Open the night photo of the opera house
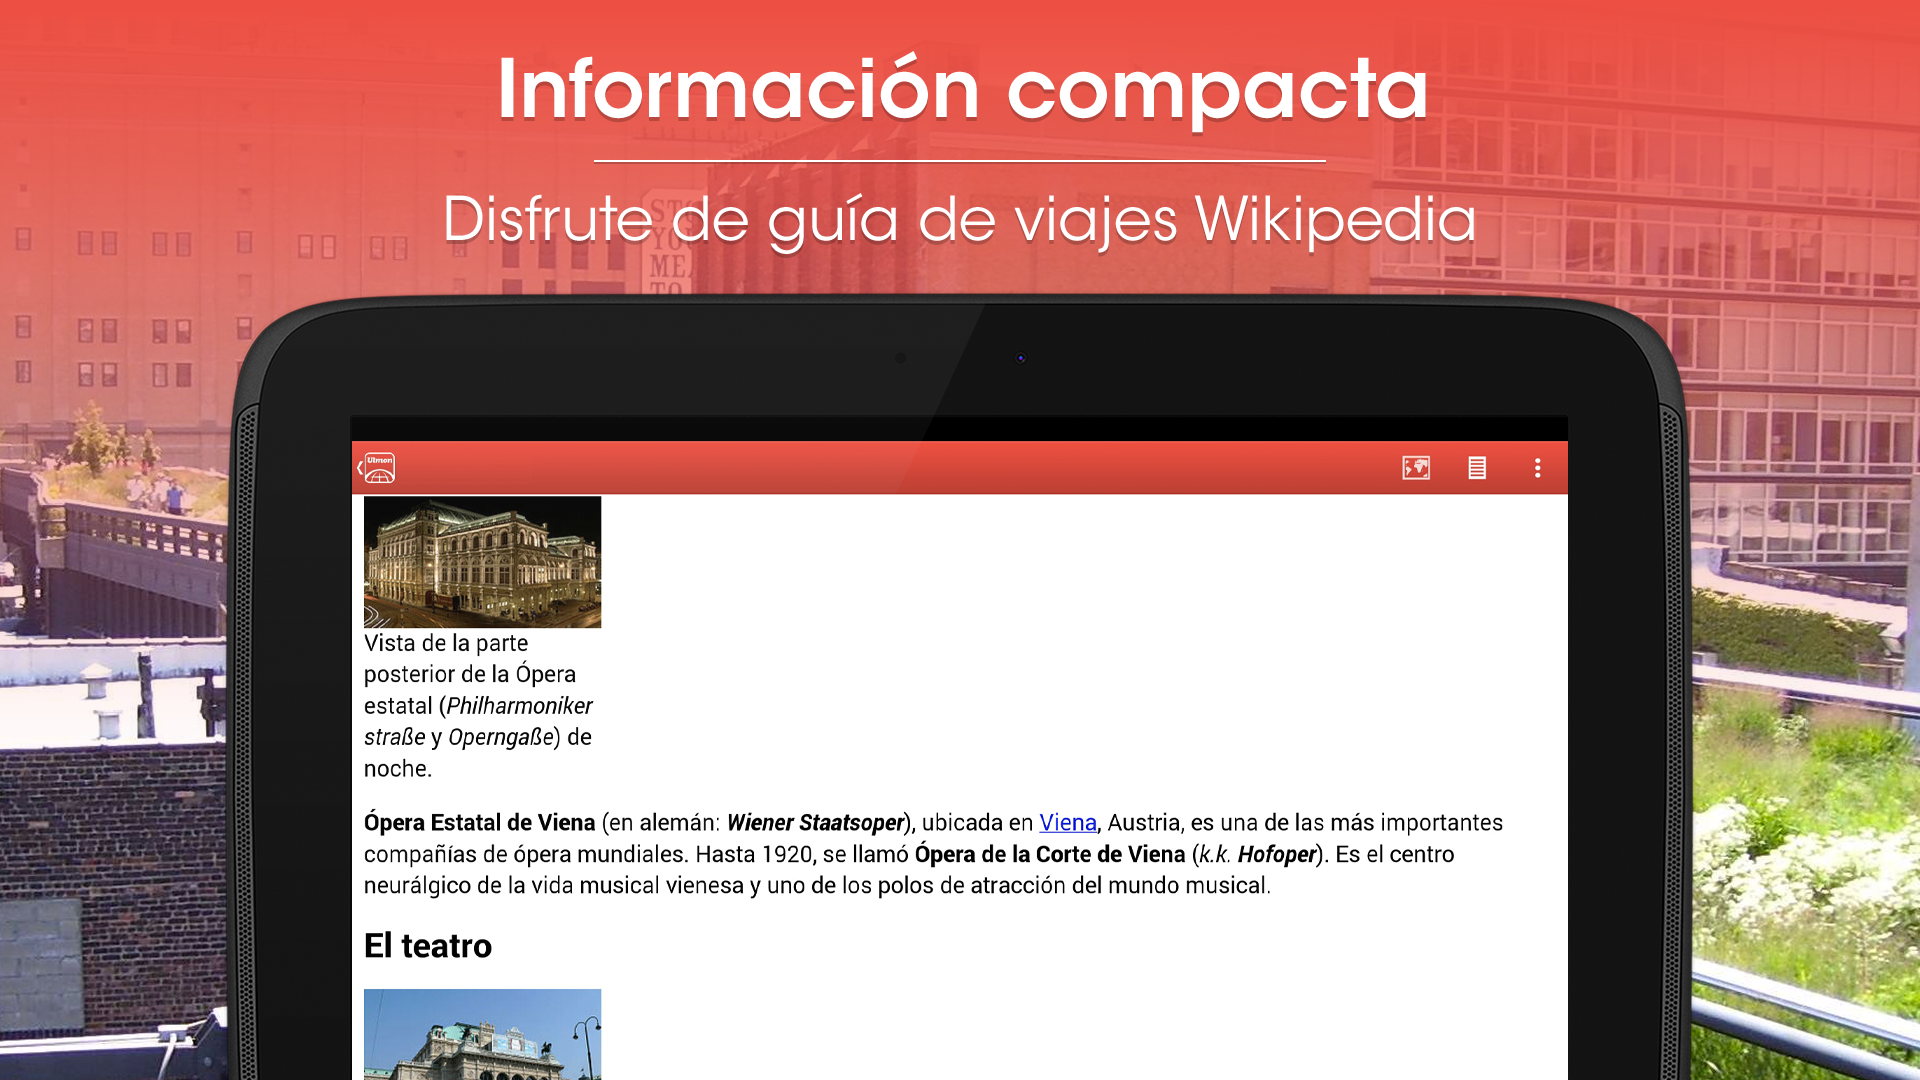Viewport: 1920px width, 1080px height. coord(482,562)
